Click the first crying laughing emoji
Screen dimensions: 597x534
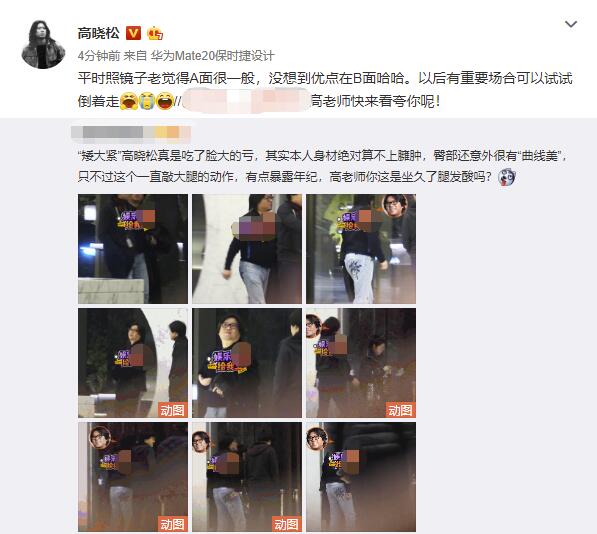(x=129, y=102)
